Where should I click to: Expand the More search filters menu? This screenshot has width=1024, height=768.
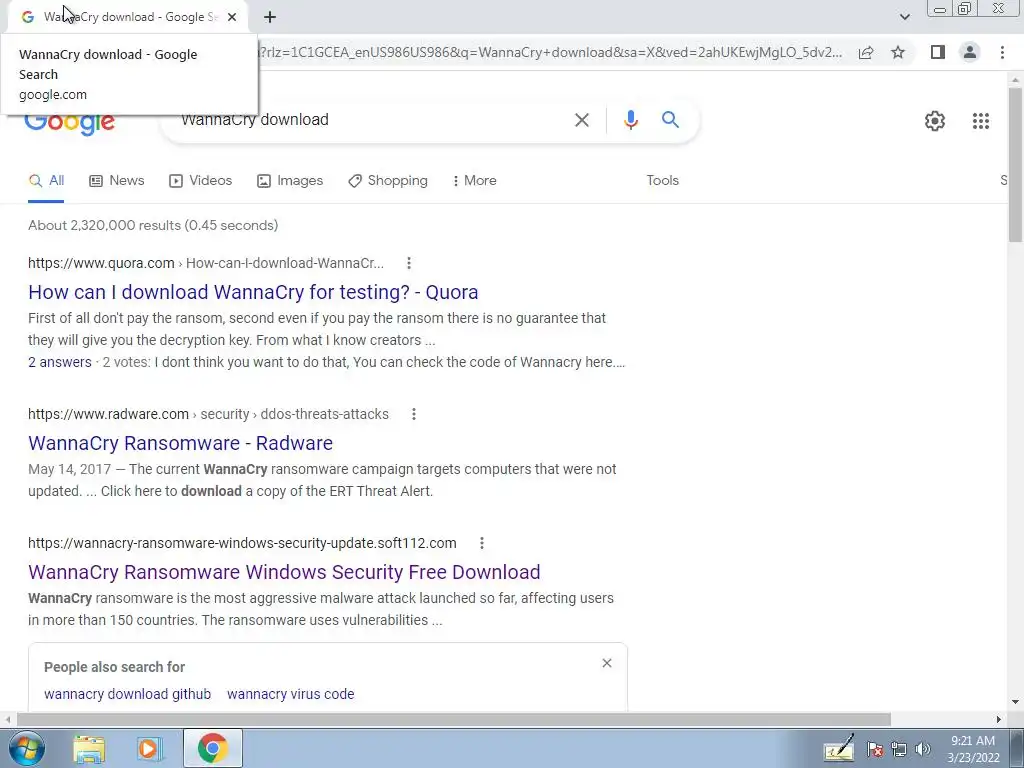point(474,180)
